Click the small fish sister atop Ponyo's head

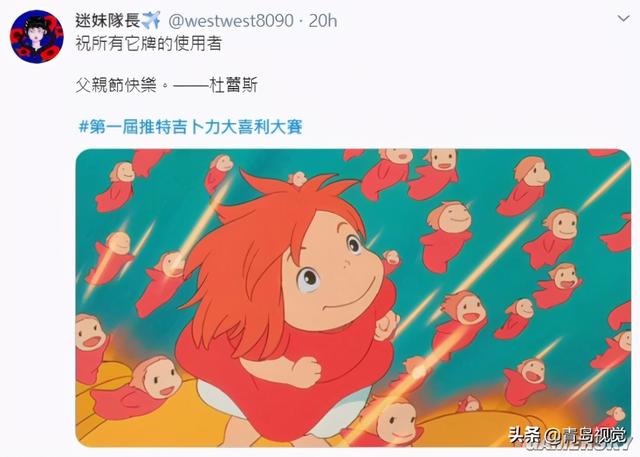pos(298,179)
